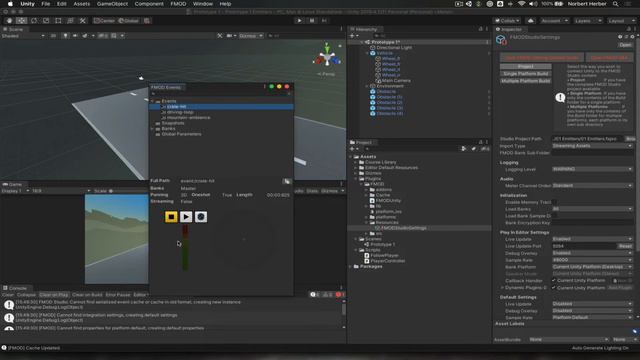The height and width of the screenshot is (360, 640).
Task: Select the crate-hit event row
Action: 221,107
